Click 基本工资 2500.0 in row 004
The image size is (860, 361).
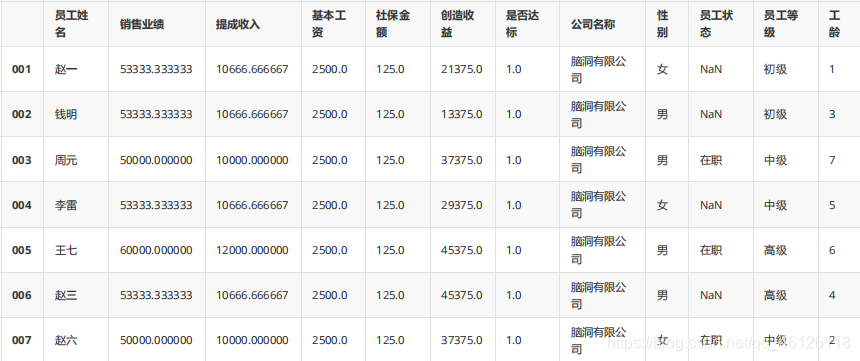click(x=330, y=205)
